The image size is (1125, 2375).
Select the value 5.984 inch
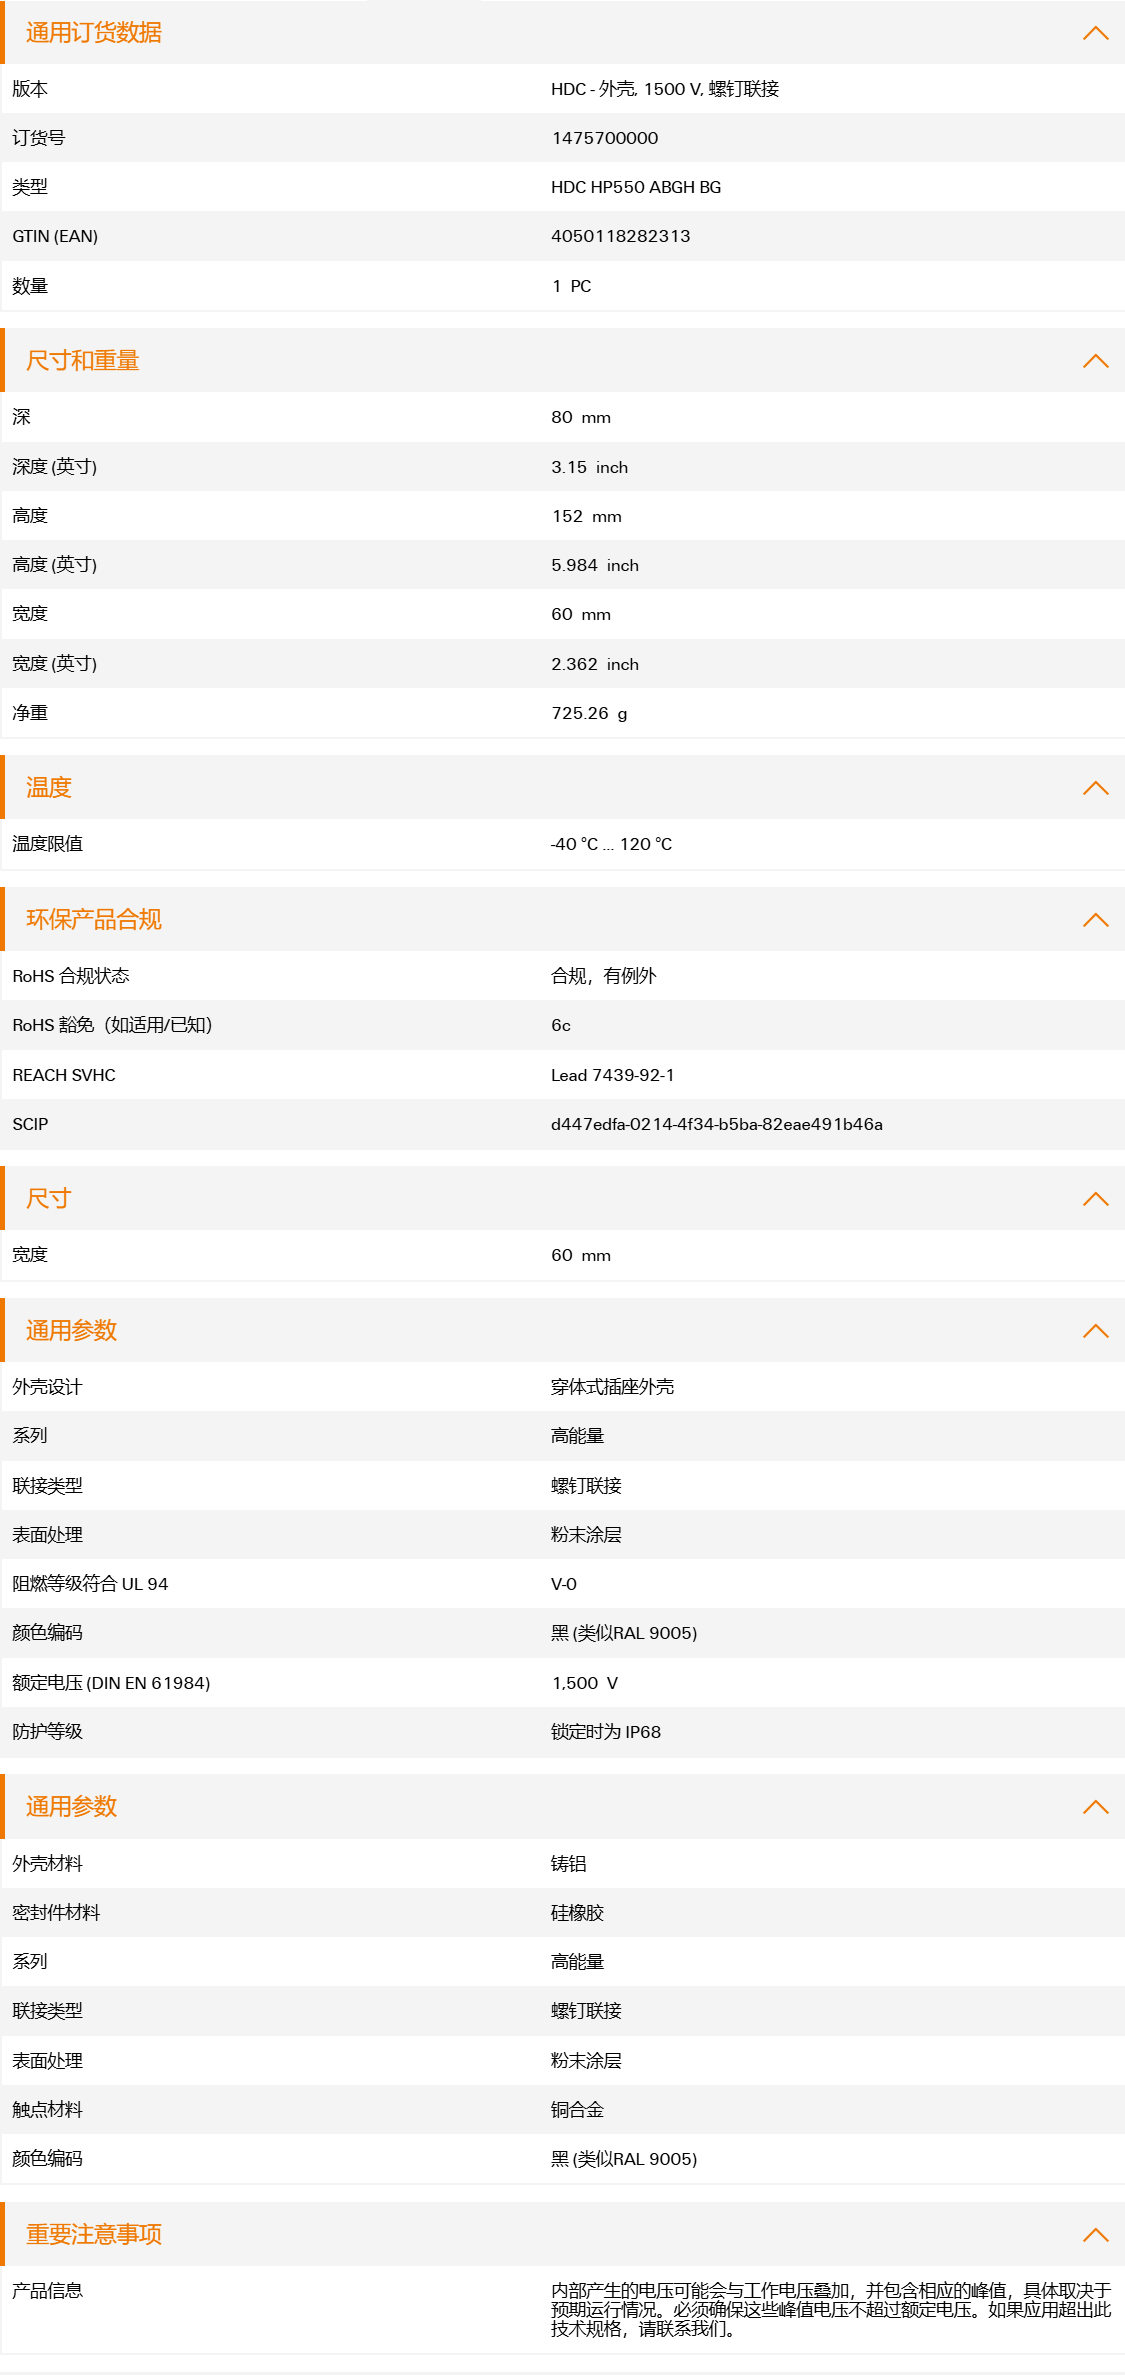(595, 565)
